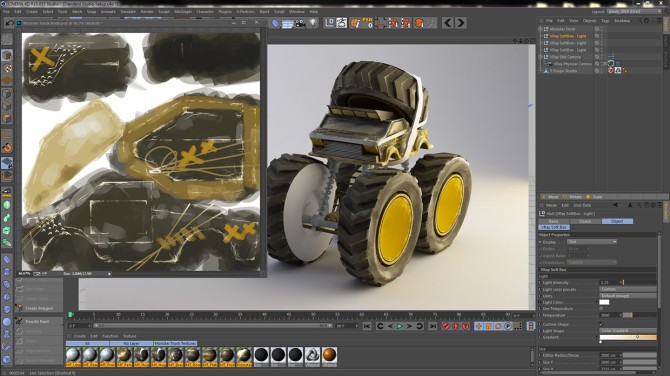Select the Doodle Paint tool

[x=38, y=321]
